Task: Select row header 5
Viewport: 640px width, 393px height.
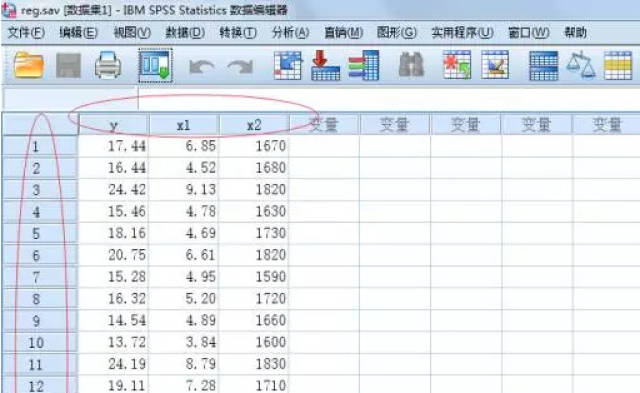Action: (x=40, y=233)
